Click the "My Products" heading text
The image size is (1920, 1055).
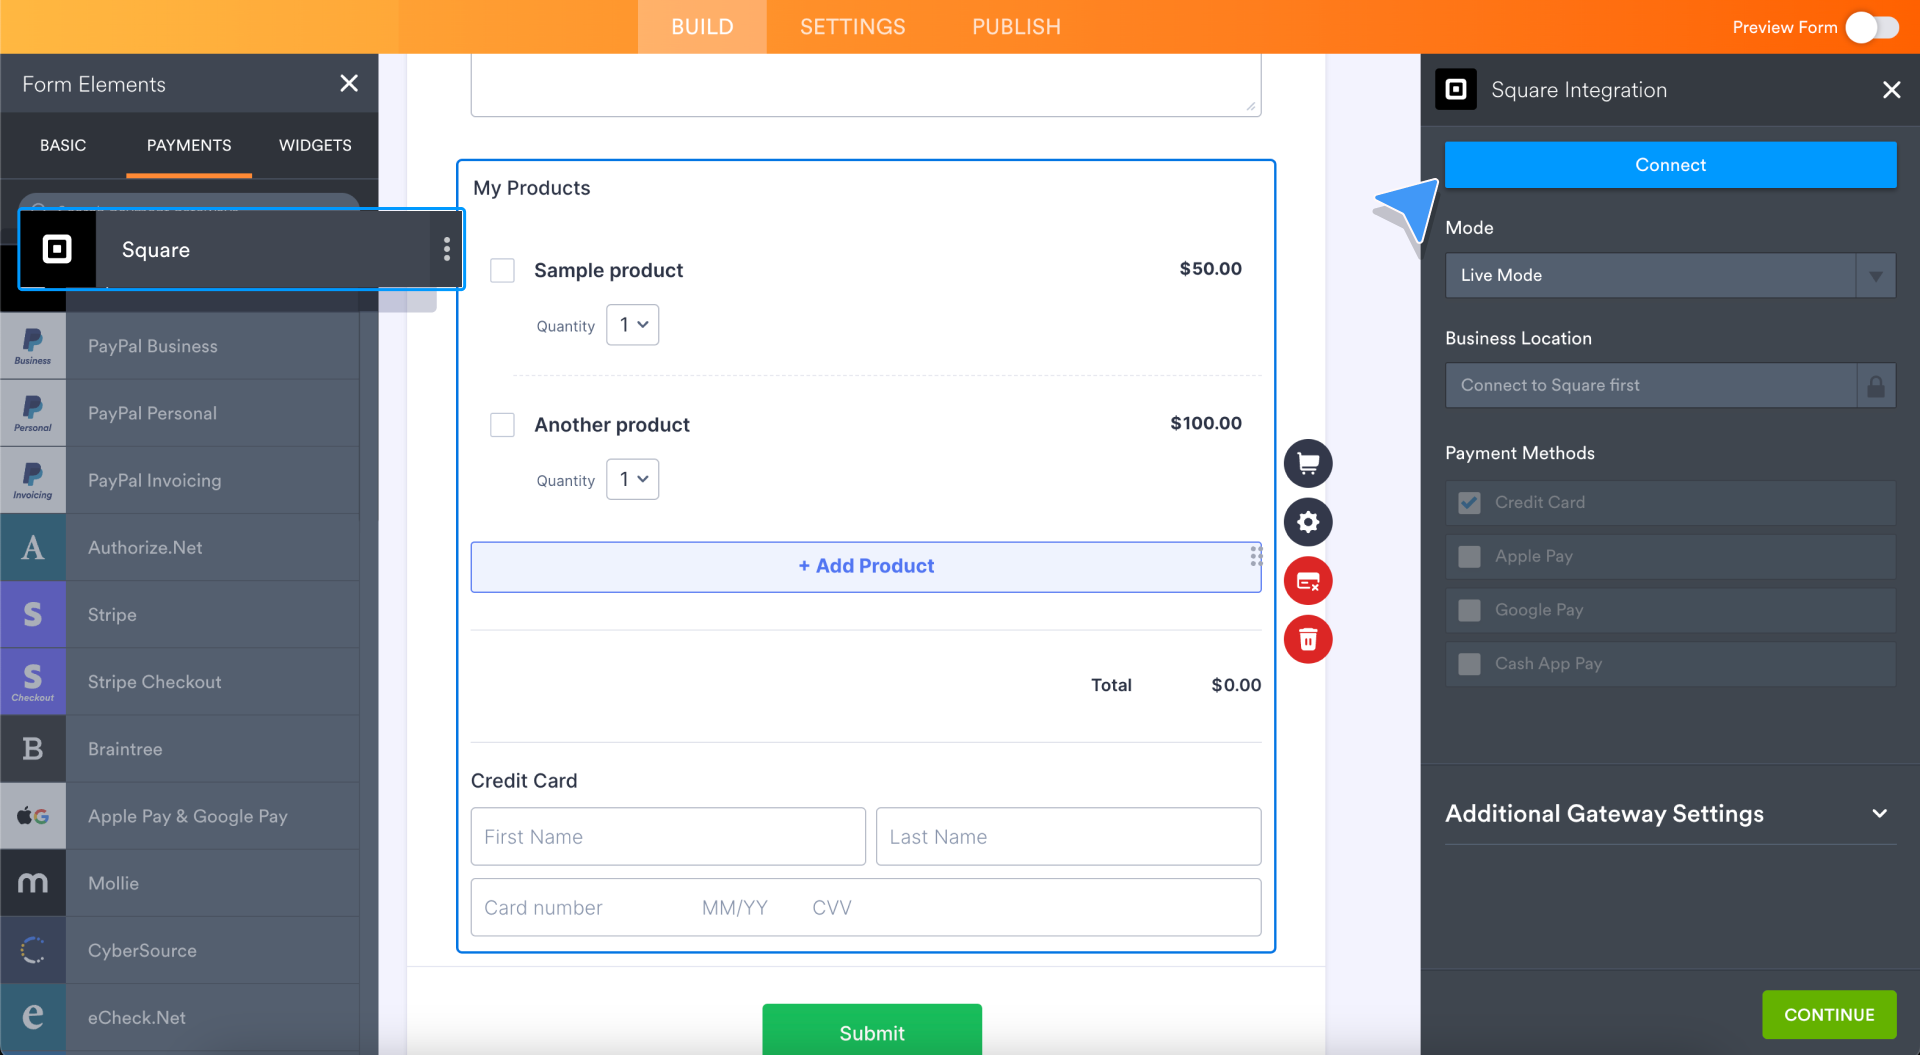coord(532,188)
